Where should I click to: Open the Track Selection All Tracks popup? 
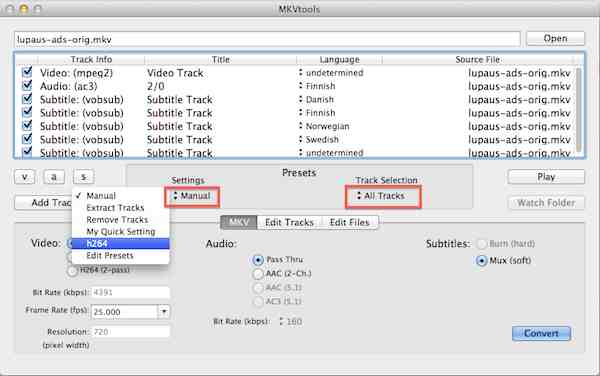(x=383, y=197)
